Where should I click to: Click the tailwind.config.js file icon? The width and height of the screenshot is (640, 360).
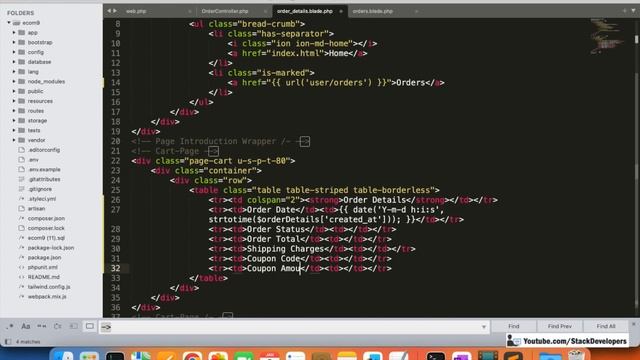(22, 287)
